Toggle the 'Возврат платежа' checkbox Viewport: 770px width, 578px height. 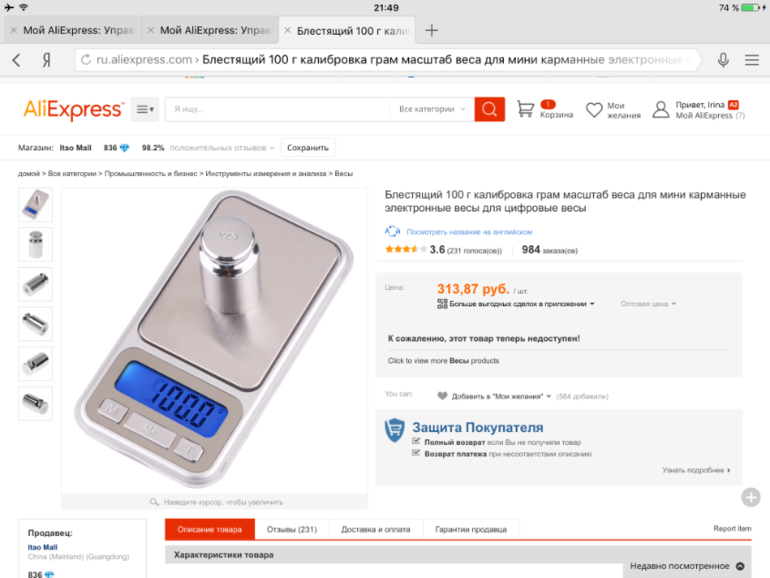click(x=416, y=453)
